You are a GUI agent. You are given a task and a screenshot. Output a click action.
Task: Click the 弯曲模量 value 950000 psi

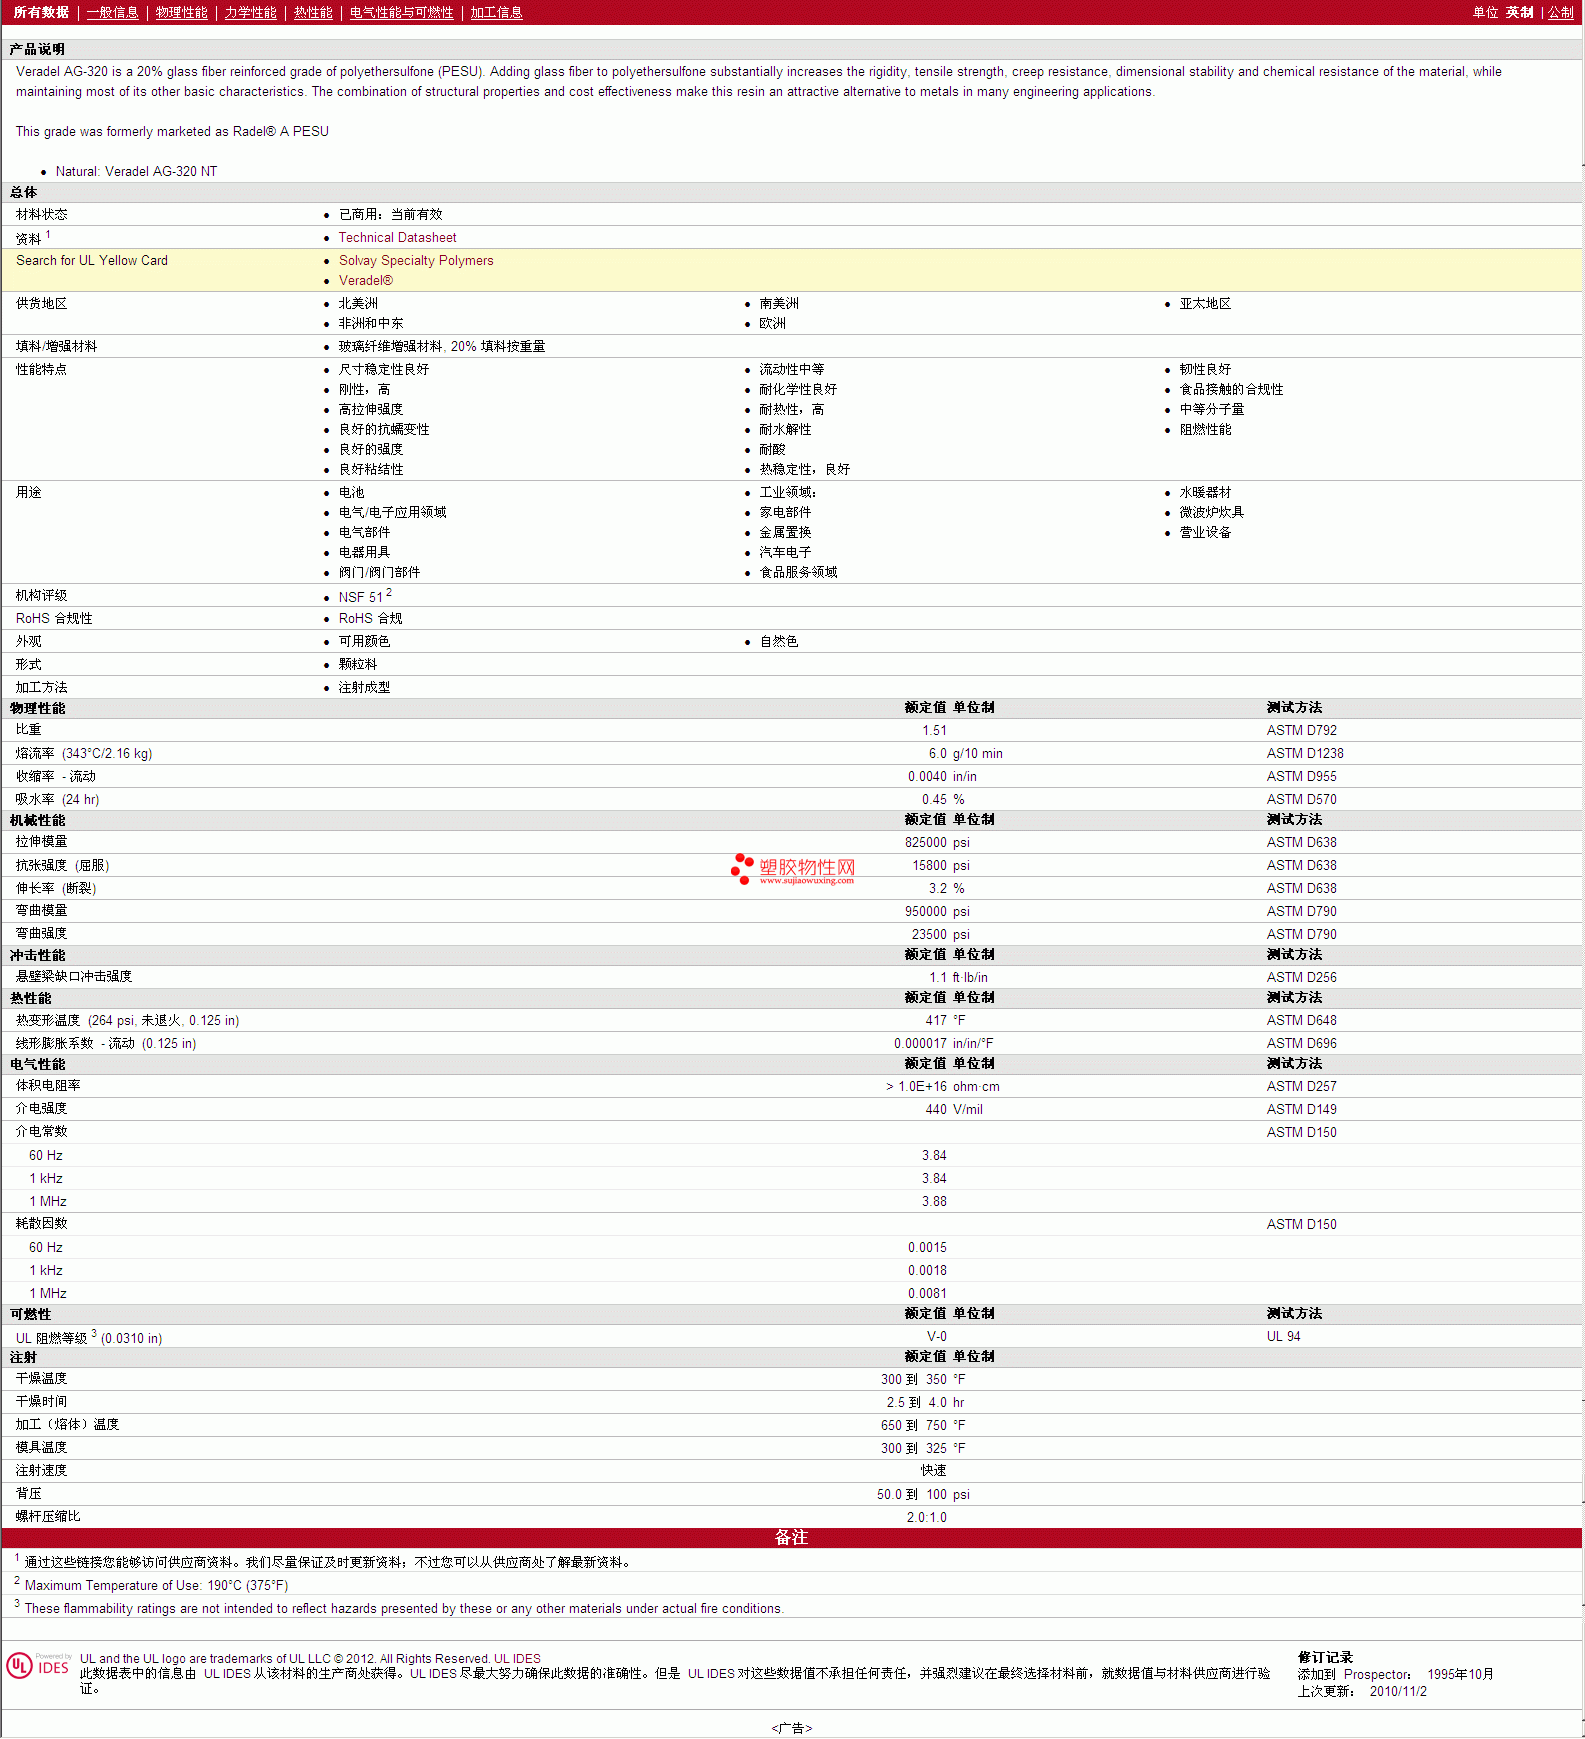click(937, 911)
